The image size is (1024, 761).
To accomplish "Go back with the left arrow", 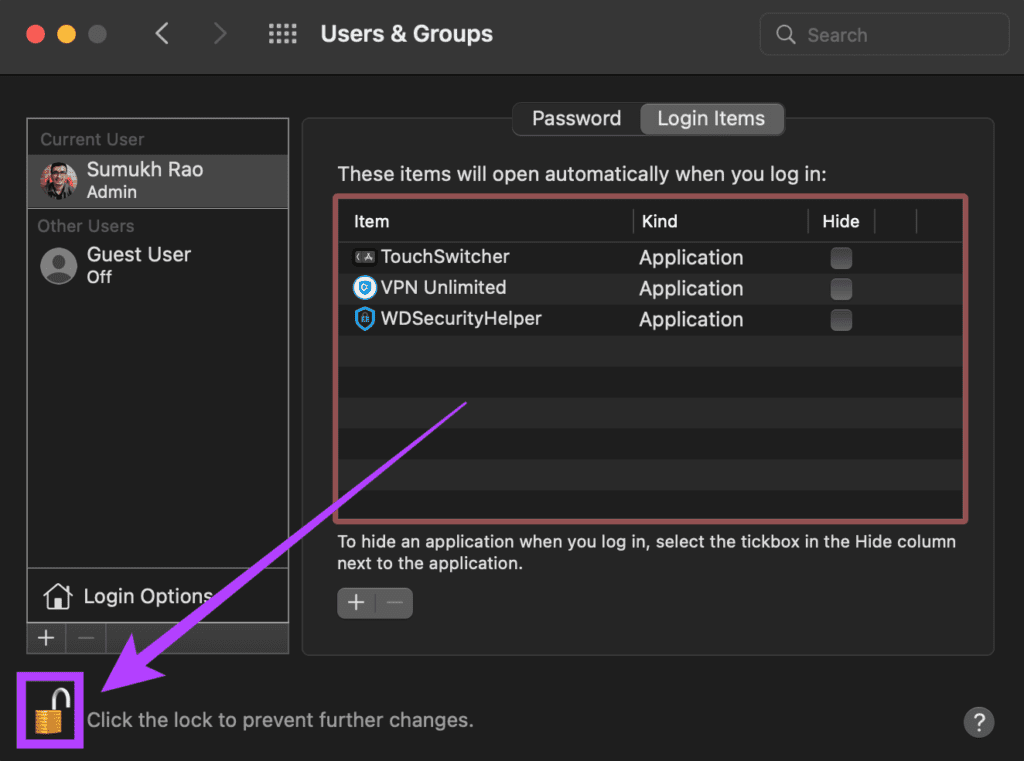I will coord(162,35).
